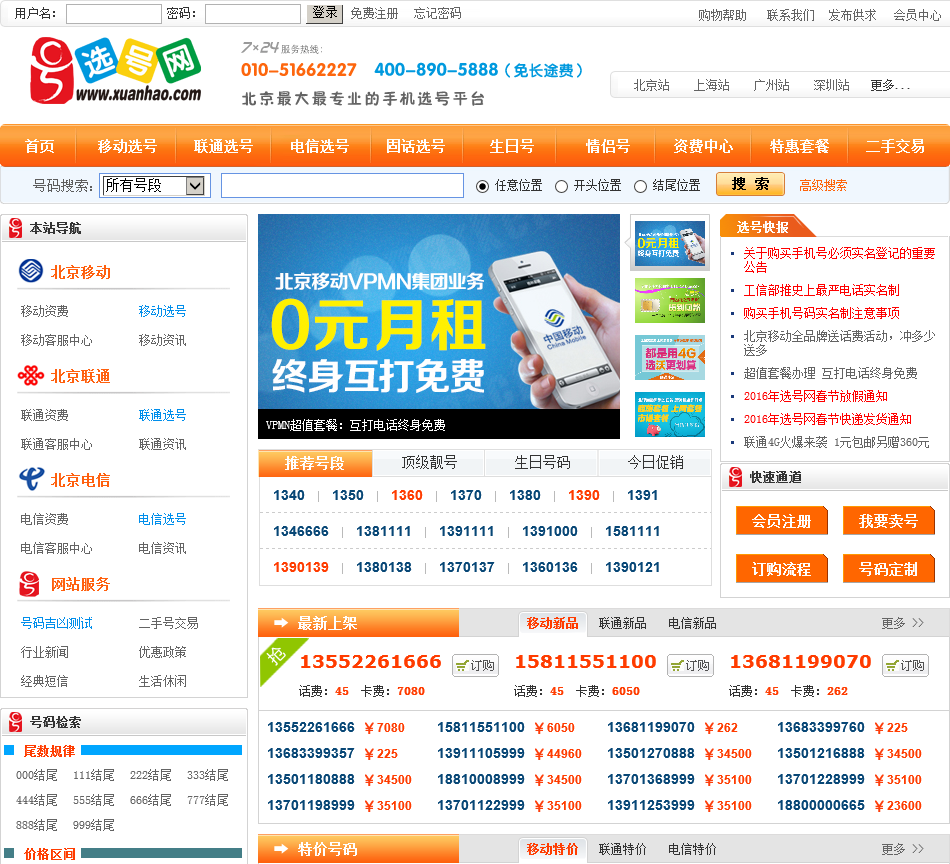Click the arrow icon beside 特价号码
The width and height of the screenshot is (950, 864).
coord(281,849)
